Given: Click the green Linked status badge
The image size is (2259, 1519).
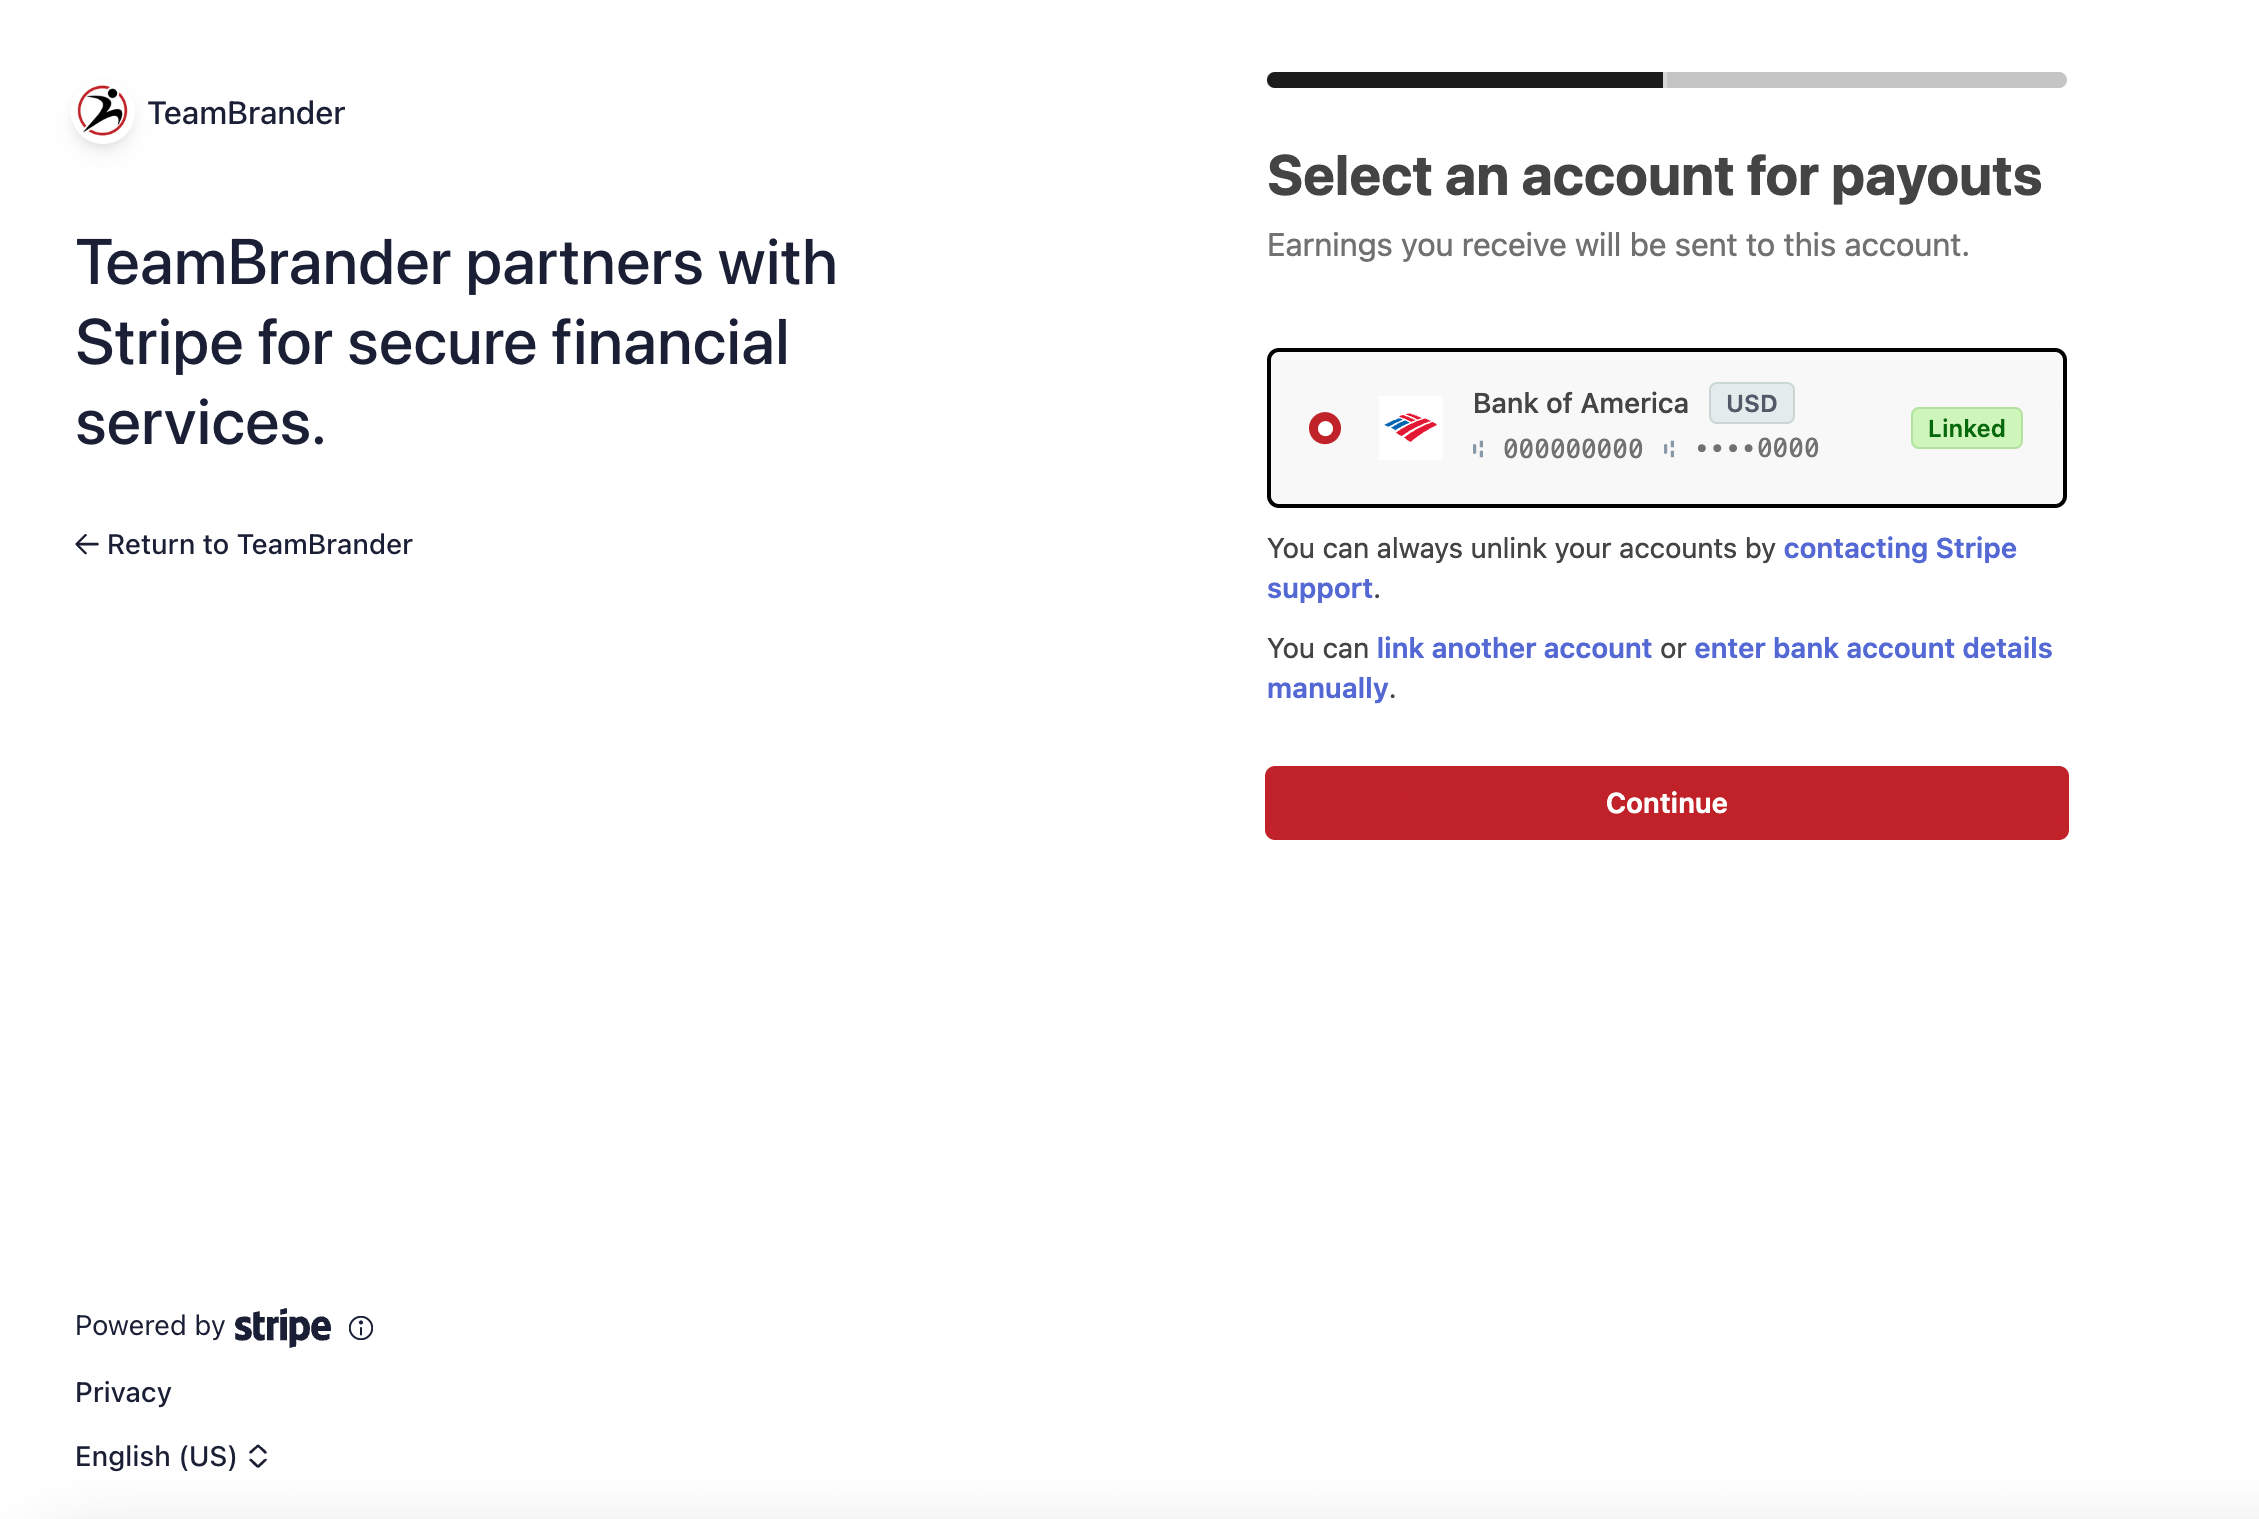Looking at the screenshot, I should coord(1966,428).
